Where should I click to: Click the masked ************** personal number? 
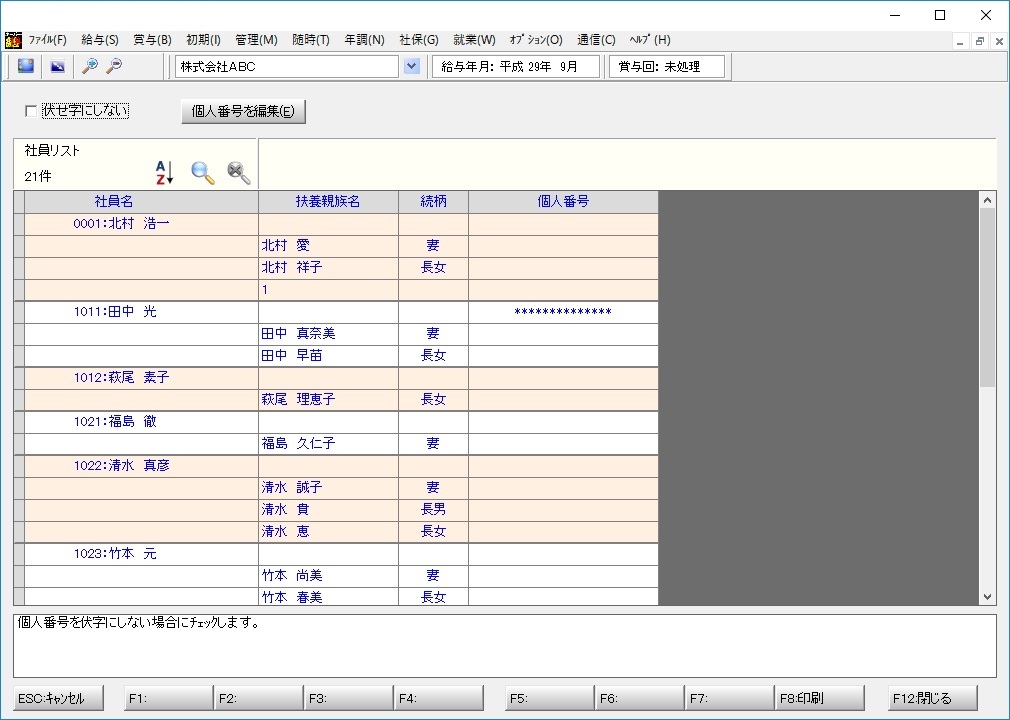(x=563, y=312)
